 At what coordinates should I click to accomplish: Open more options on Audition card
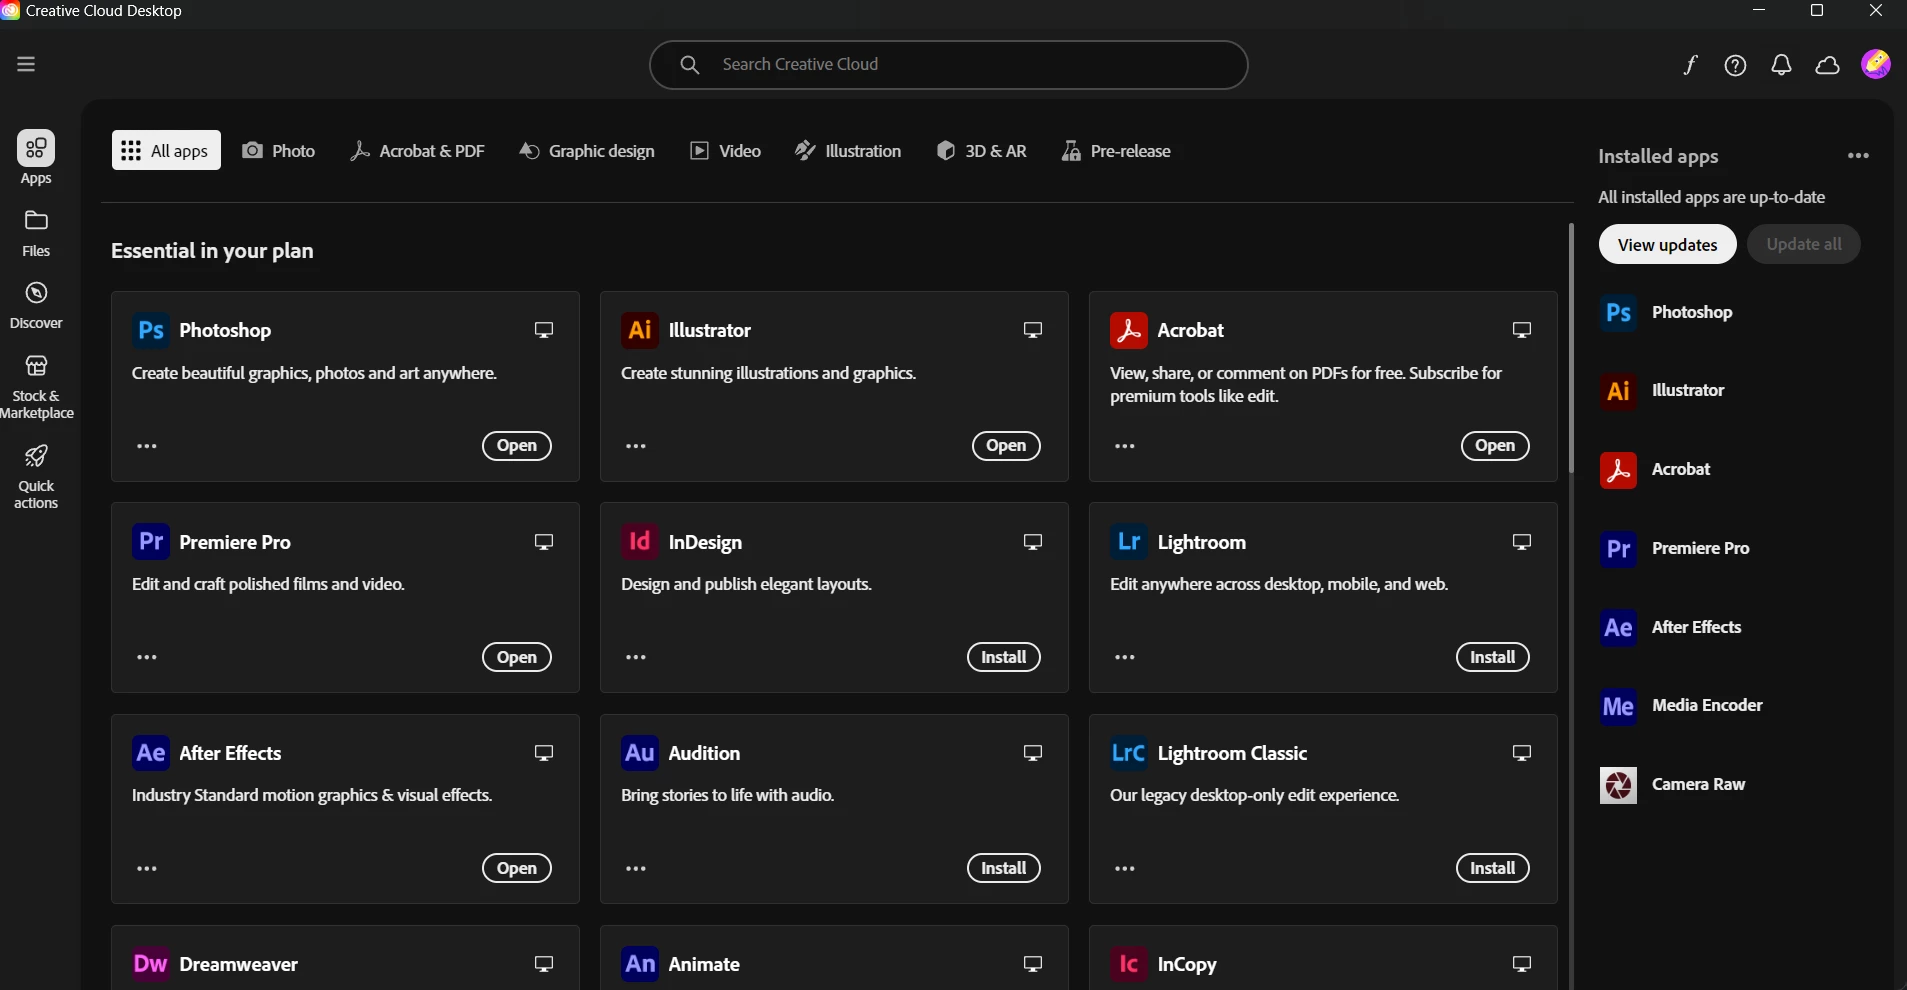coord(636,868)
